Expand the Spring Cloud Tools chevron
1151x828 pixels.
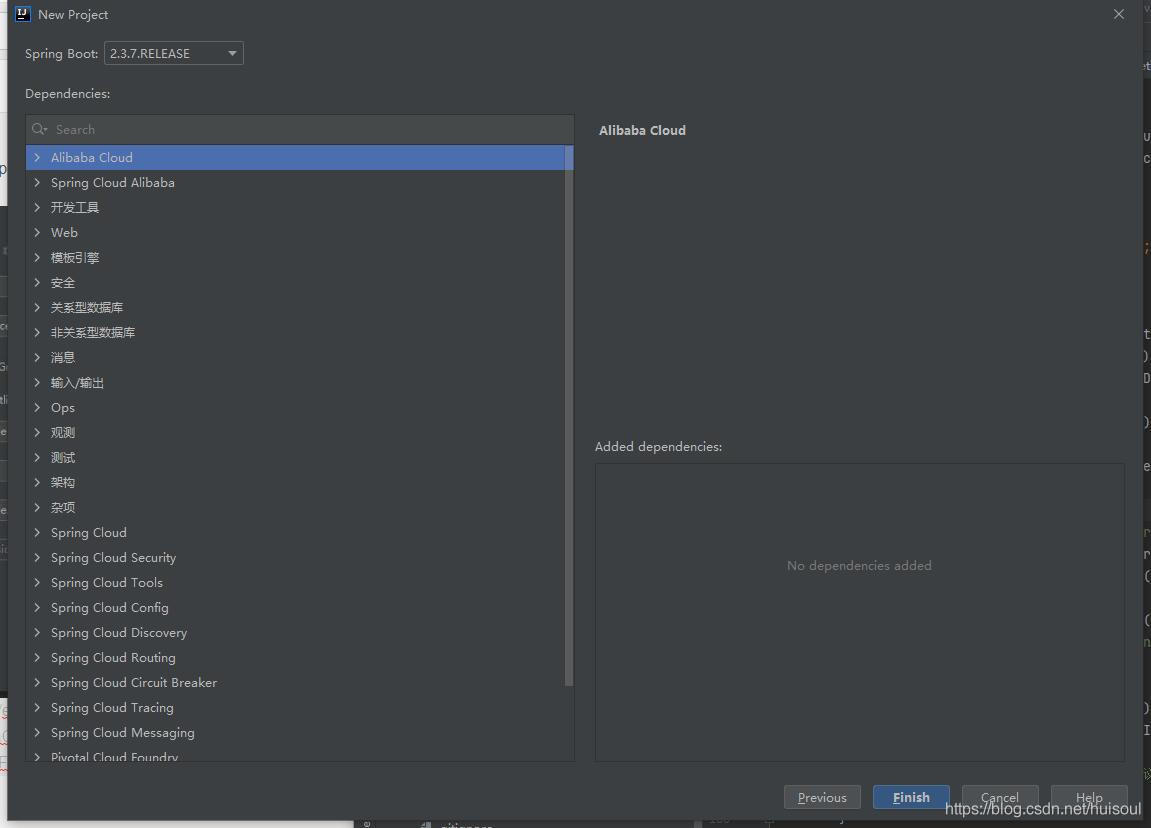click(37, 583)
